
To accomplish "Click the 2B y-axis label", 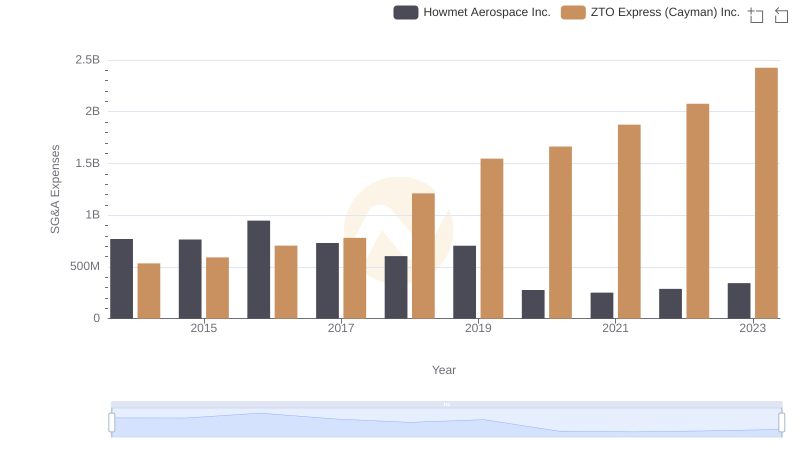I will point(92,111).
